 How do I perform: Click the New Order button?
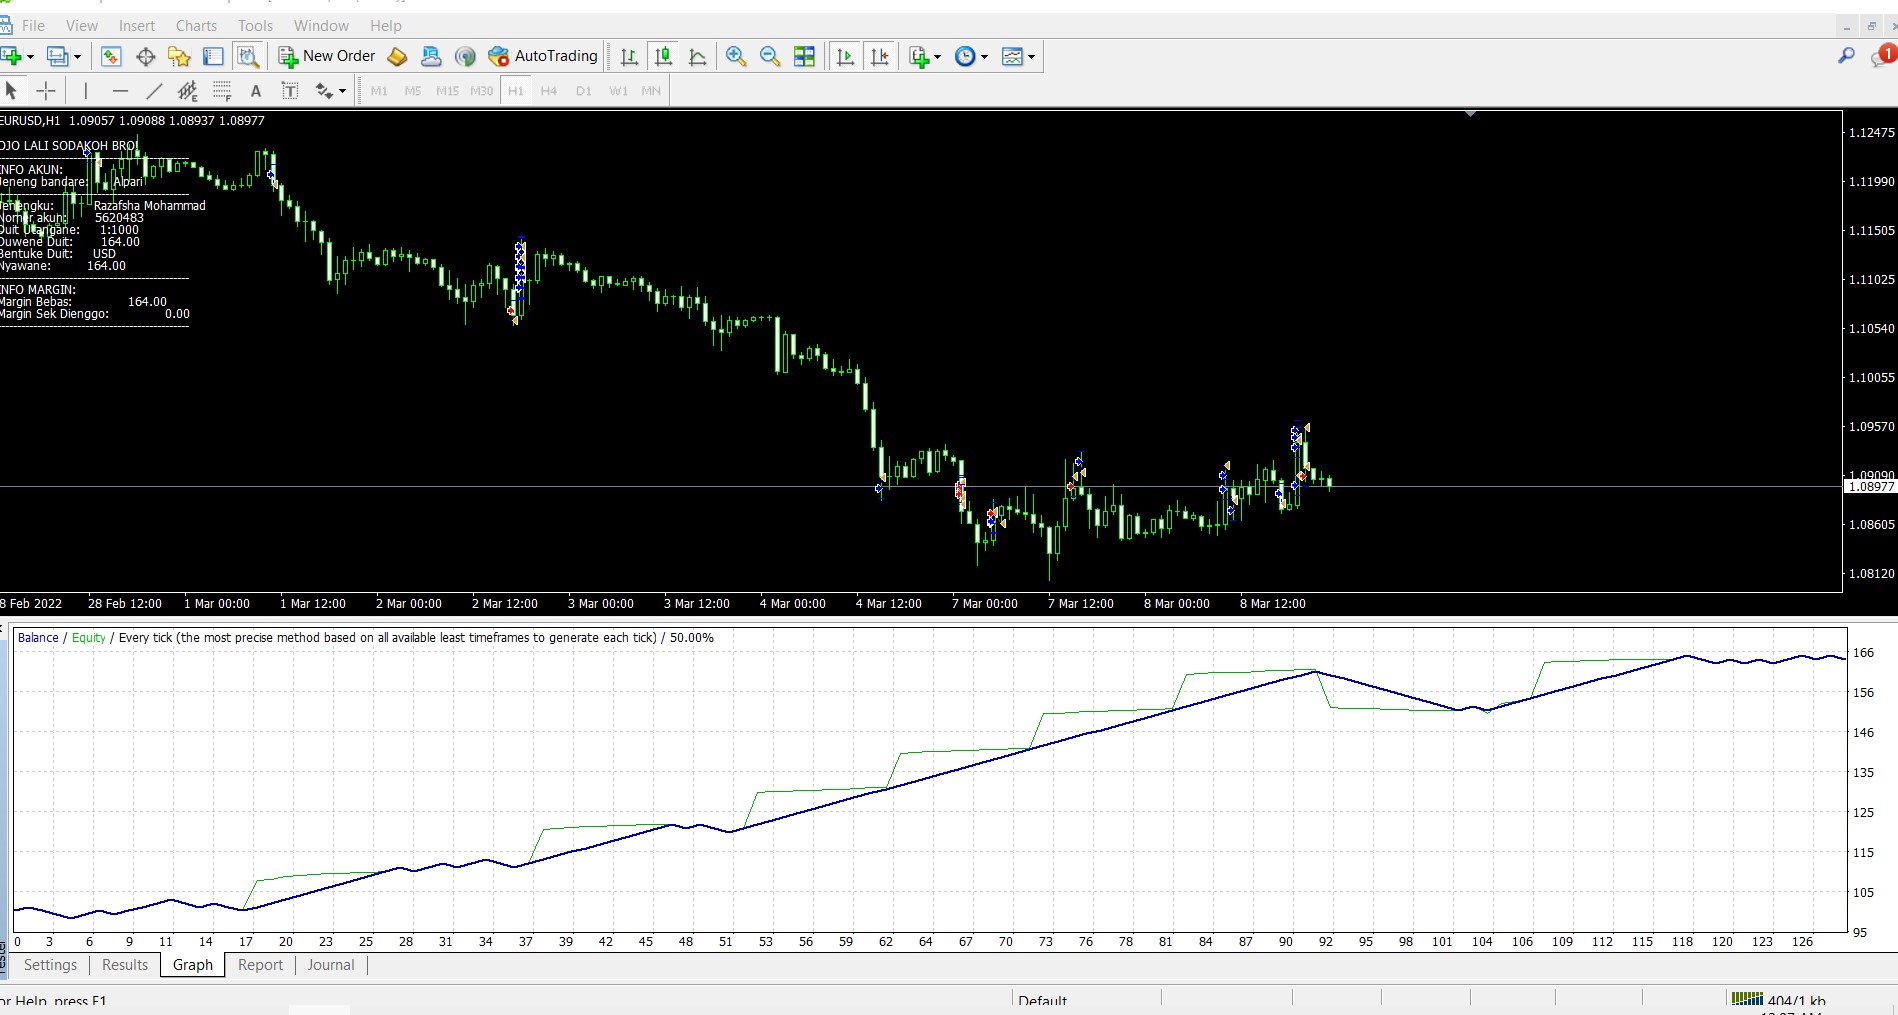[x=326, y=56]
